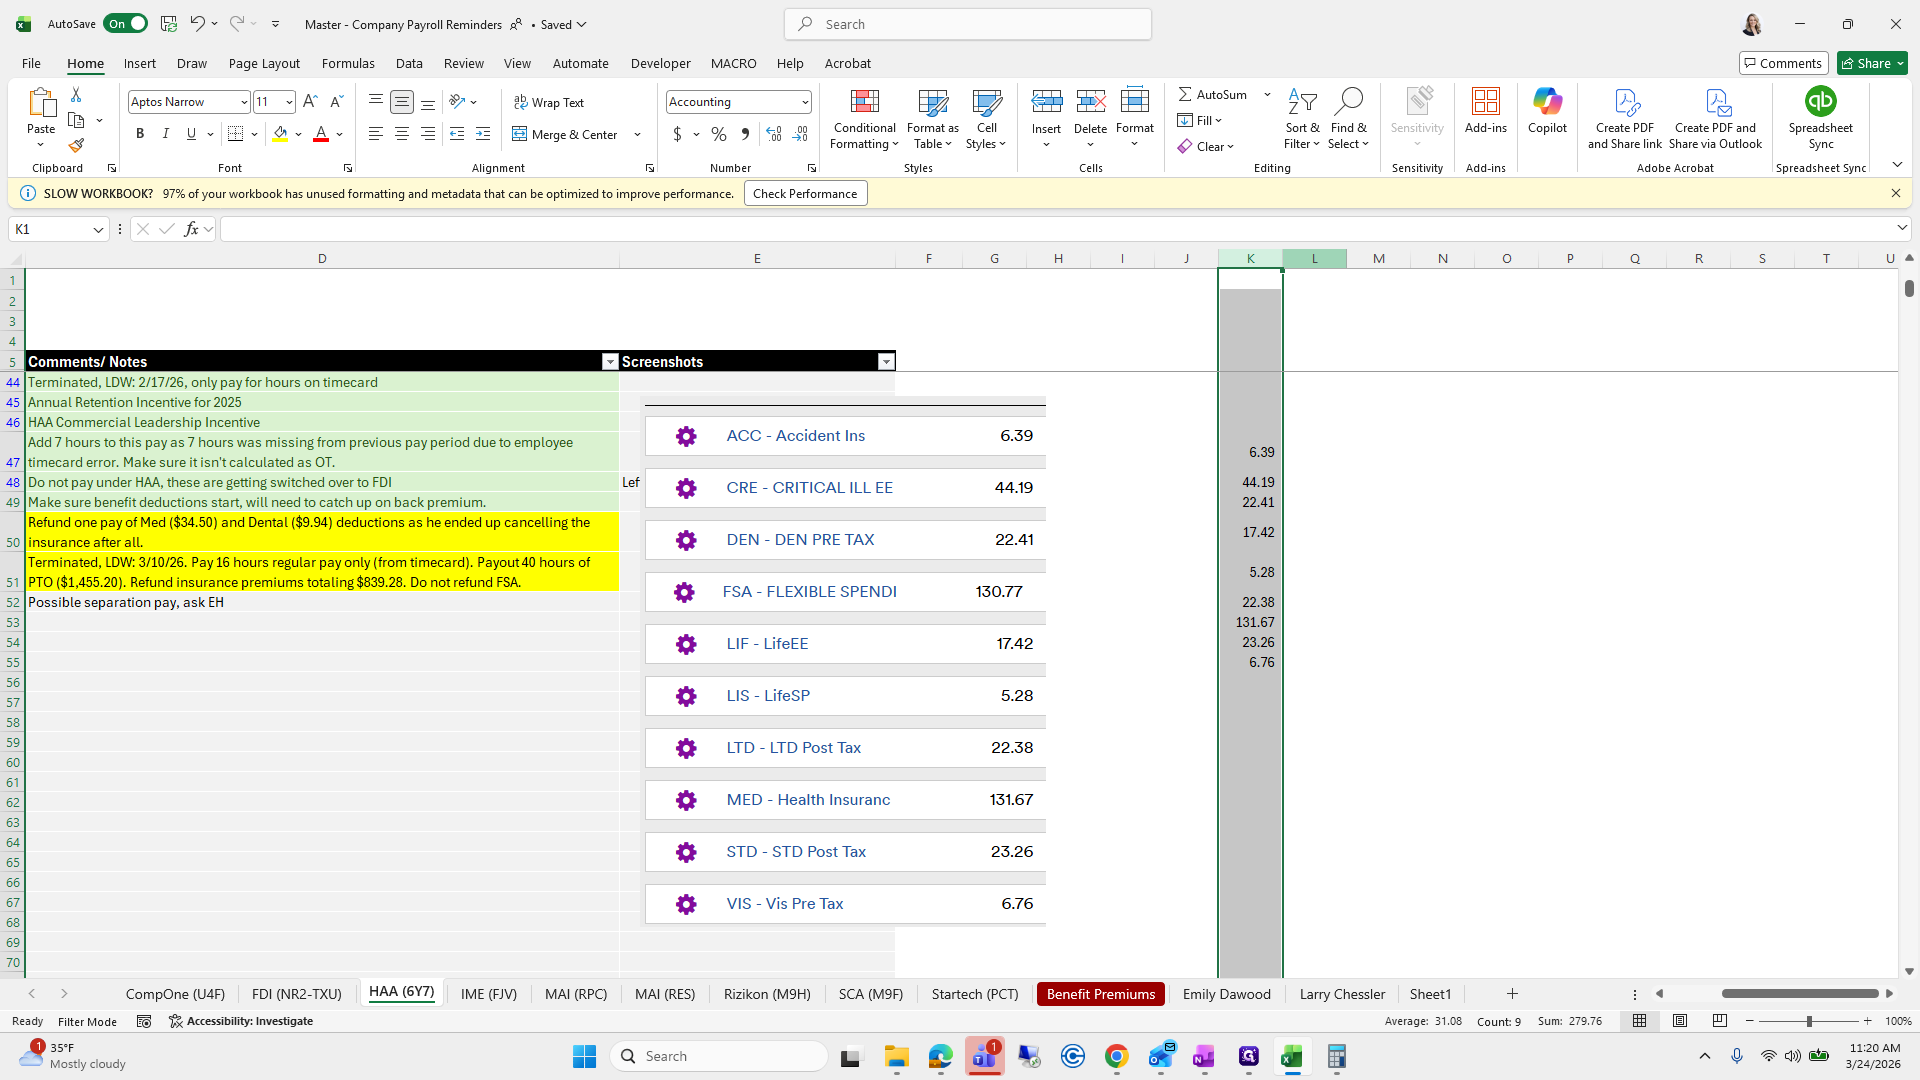The image size is (1920, 1080).
Task: Click inside the Name Box field
Action: tap(50, 229)
